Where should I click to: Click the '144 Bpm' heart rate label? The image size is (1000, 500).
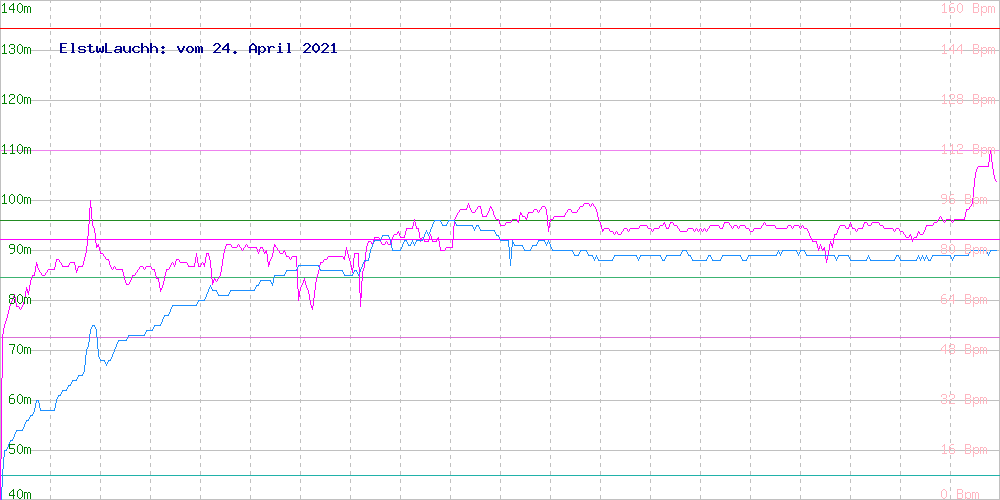[x=967, y=50]
